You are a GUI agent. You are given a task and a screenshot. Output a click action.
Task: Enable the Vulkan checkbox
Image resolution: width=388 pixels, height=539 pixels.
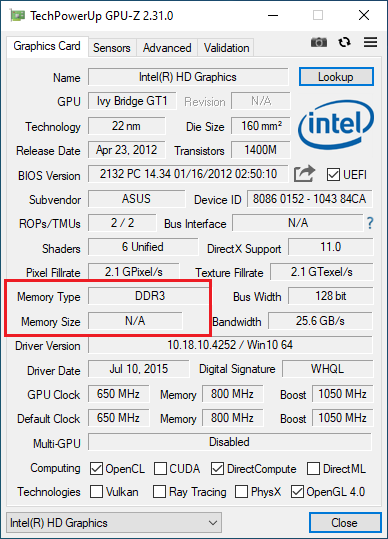96,492
